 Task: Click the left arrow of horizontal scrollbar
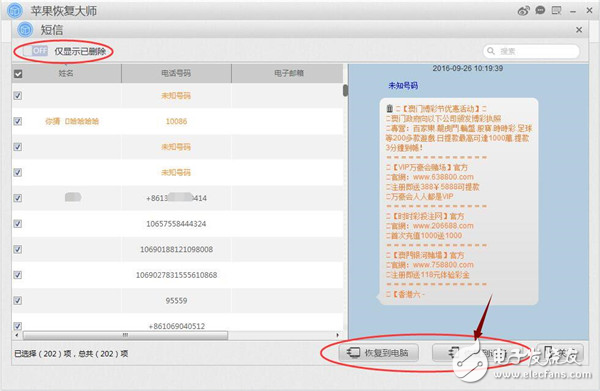pos(16,335)
